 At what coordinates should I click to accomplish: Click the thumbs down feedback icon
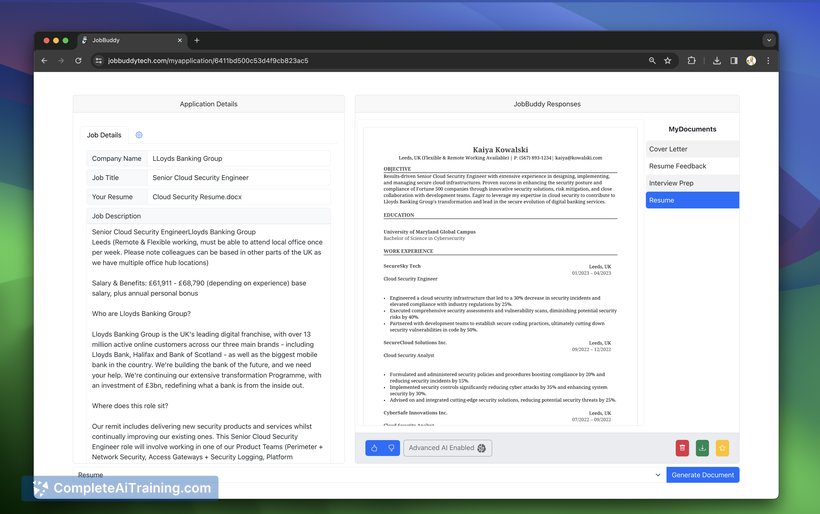[391, 448]
